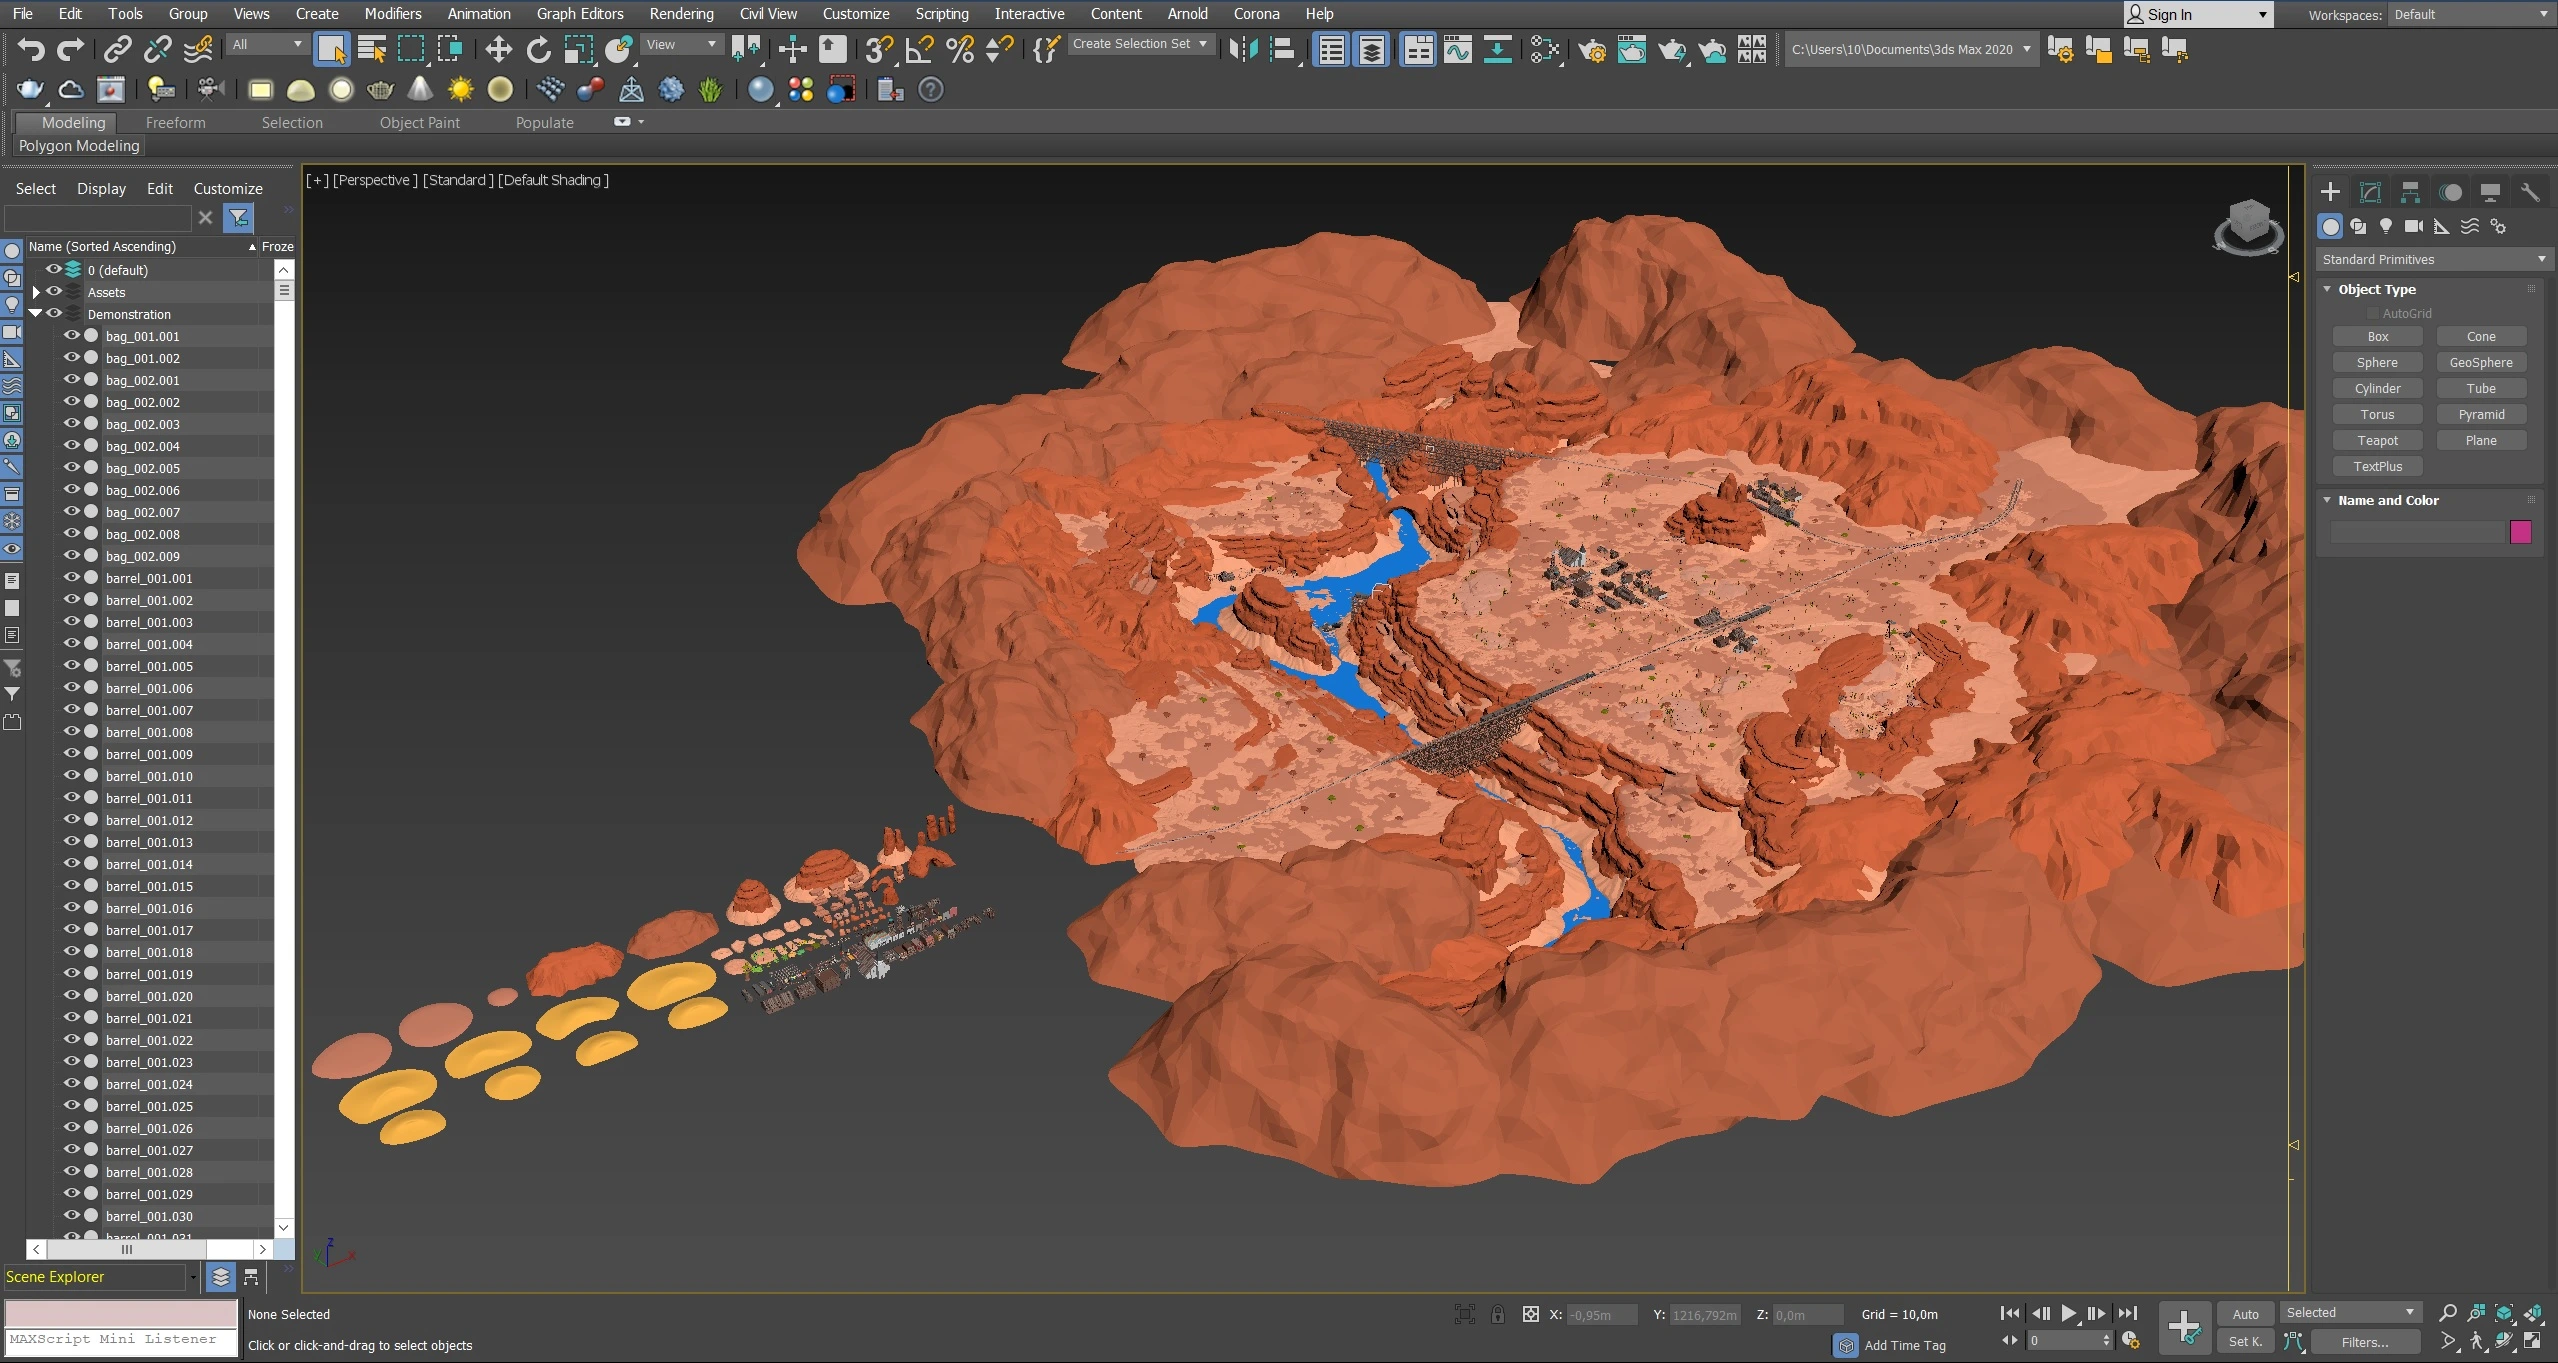
Task: Hide bag_001.001 with eye icon
Action: point(72,336)
